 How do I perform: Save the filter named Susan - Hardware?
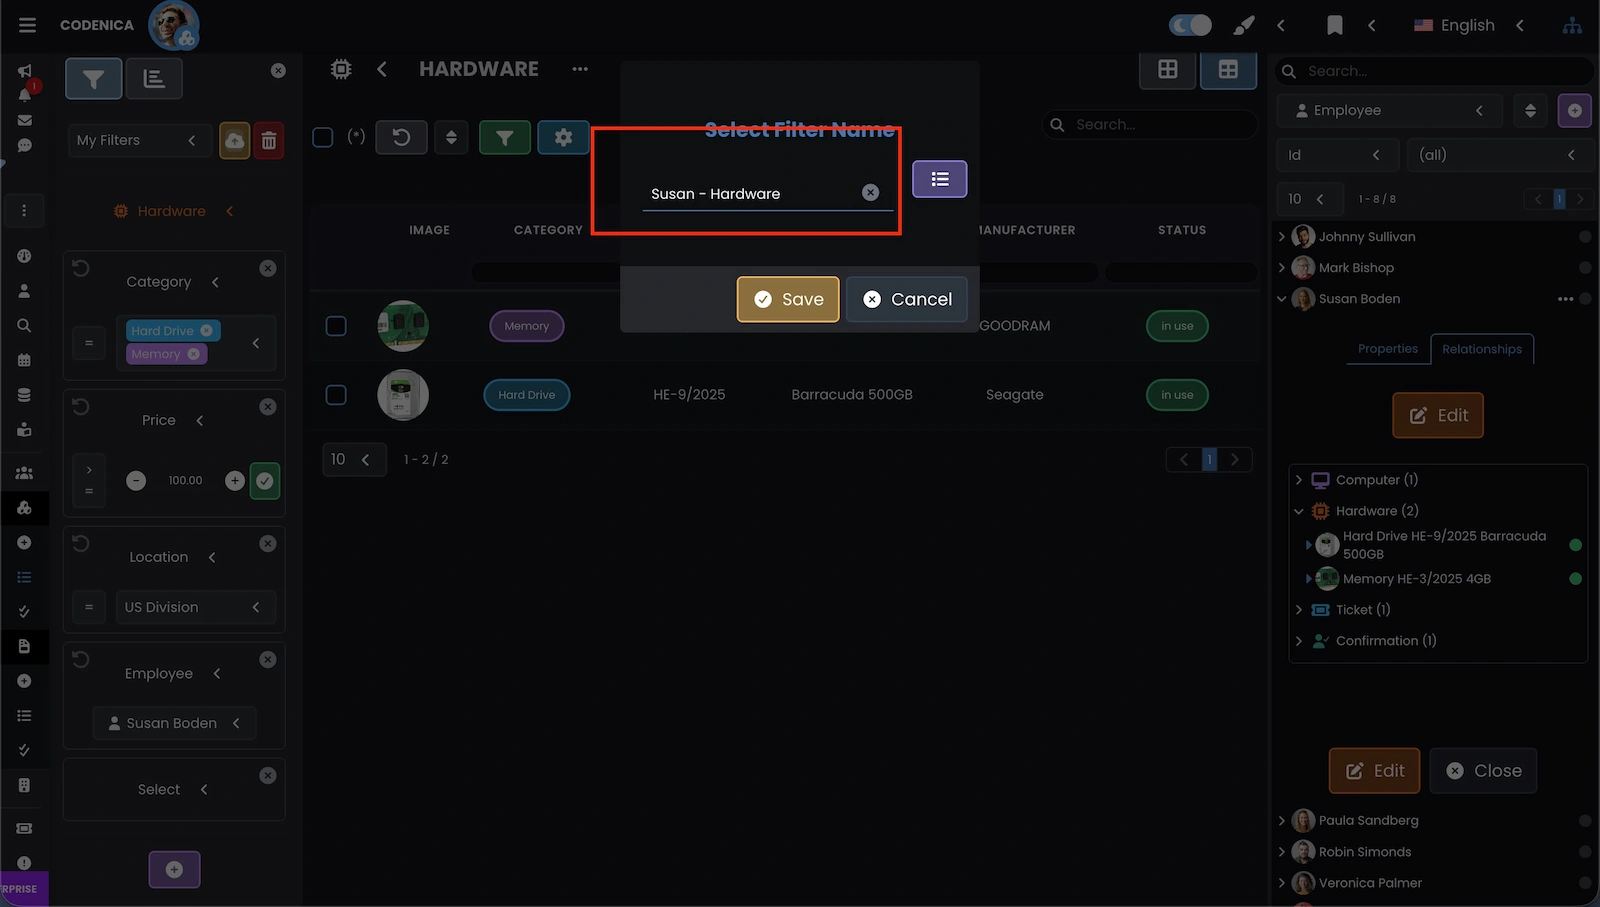click(x=787, y=299)
